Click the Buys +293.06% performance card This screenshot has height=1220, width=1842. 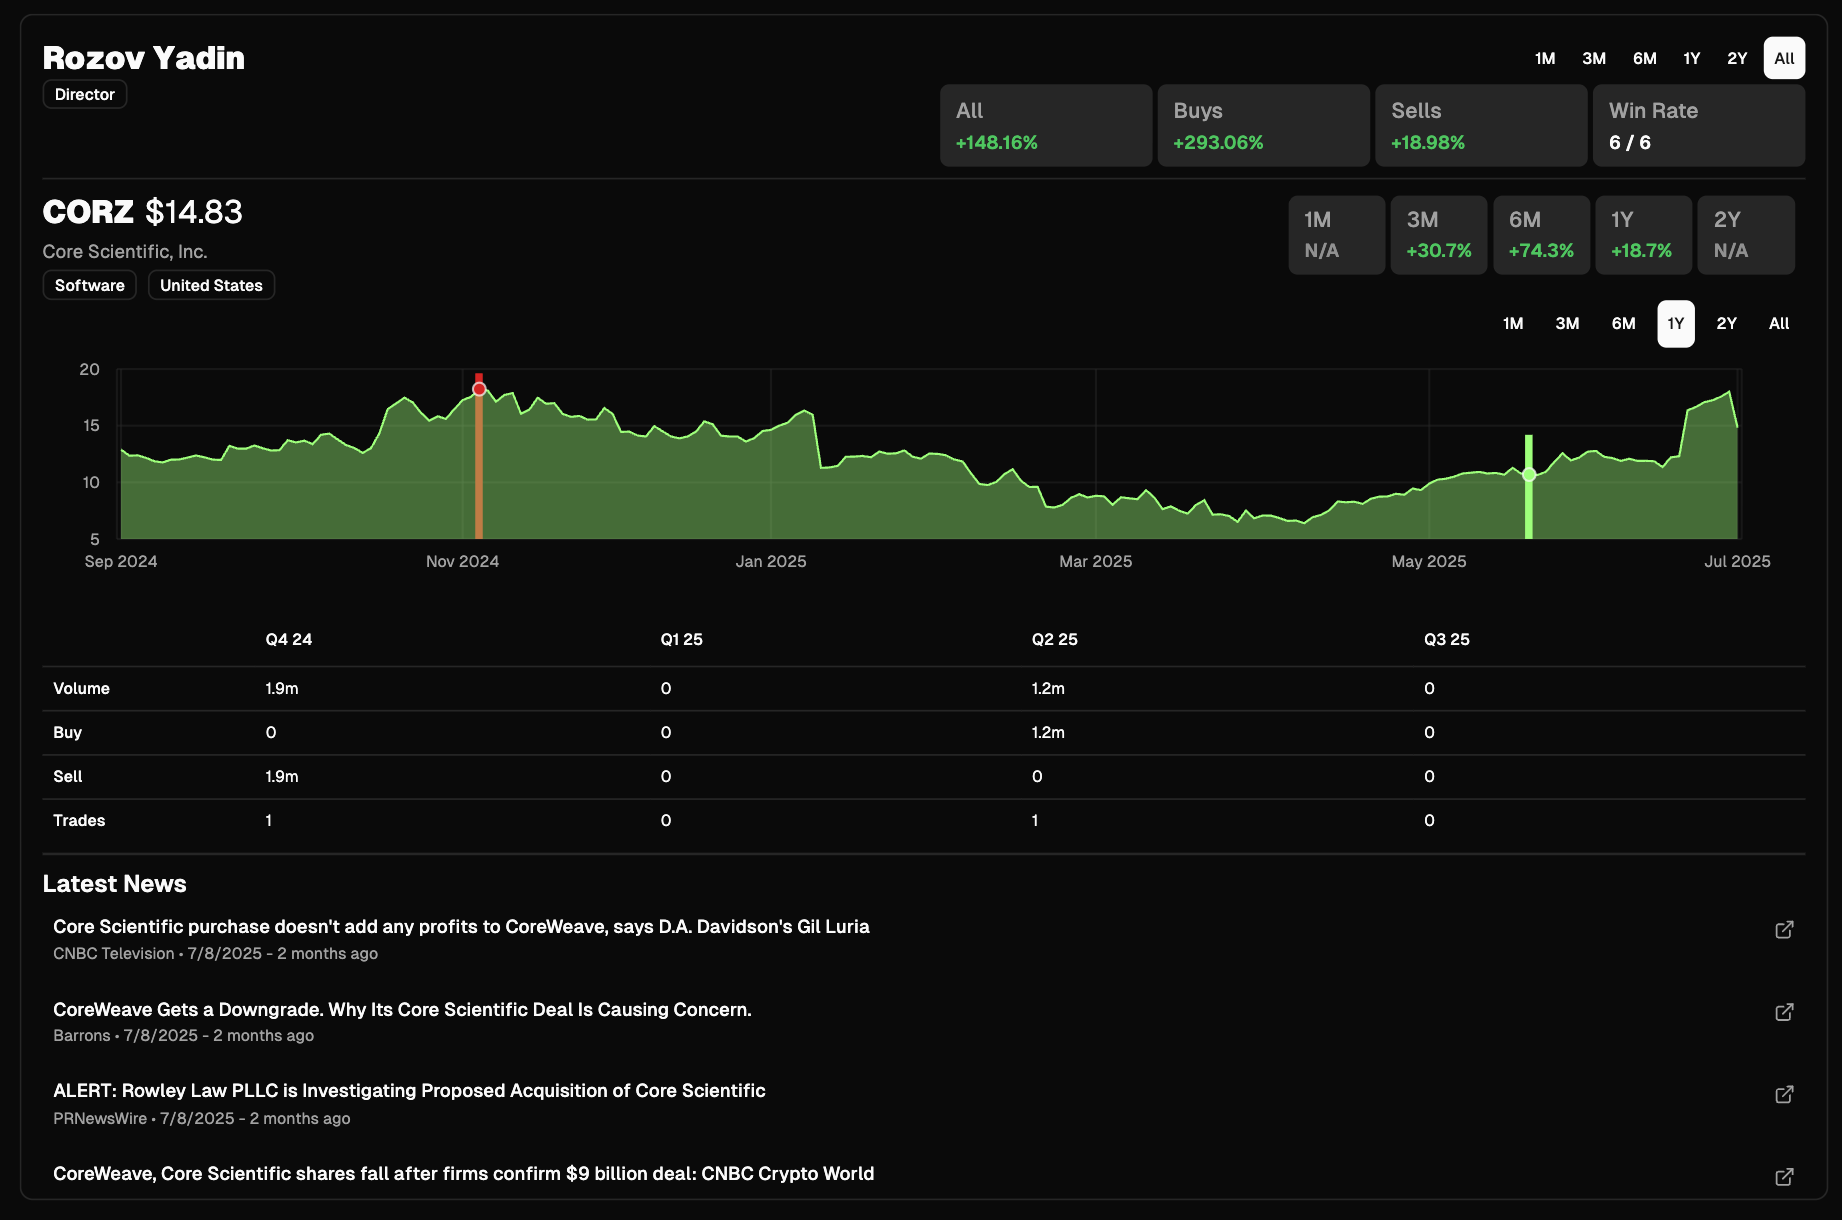1264,125
